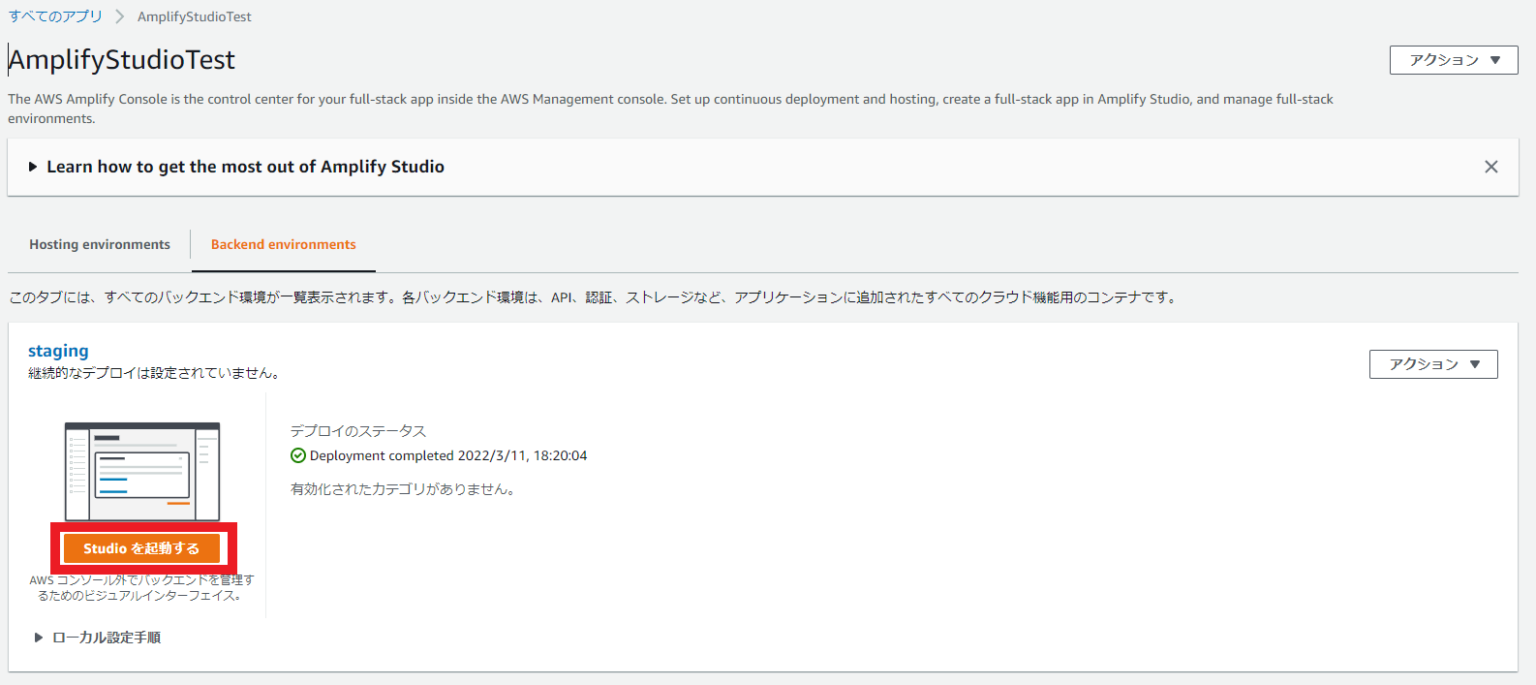Select the Backend environments tab
The height and width of the screenshot is (685, 1536).
pos(283,244)
